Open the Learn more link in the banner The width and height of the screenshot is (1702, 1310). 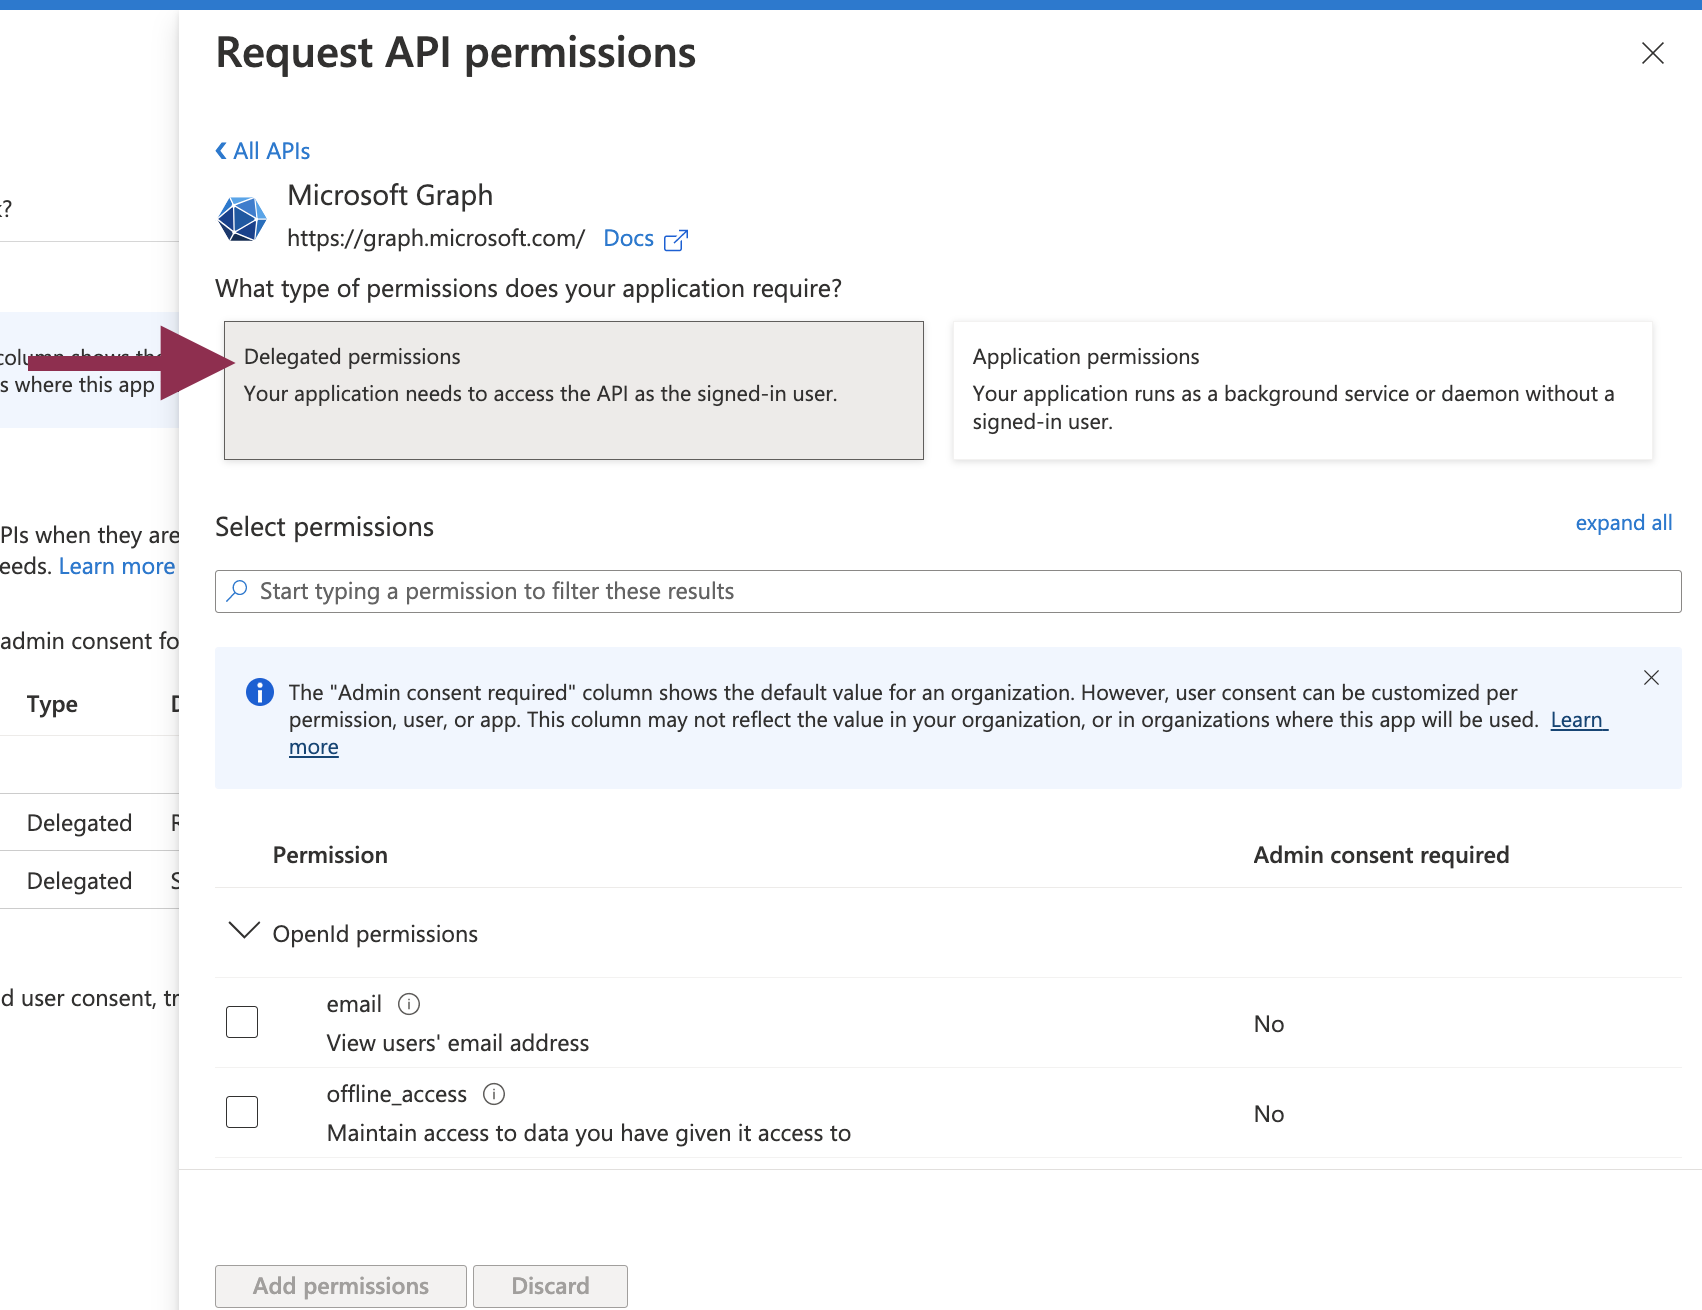coord(1576,719)
